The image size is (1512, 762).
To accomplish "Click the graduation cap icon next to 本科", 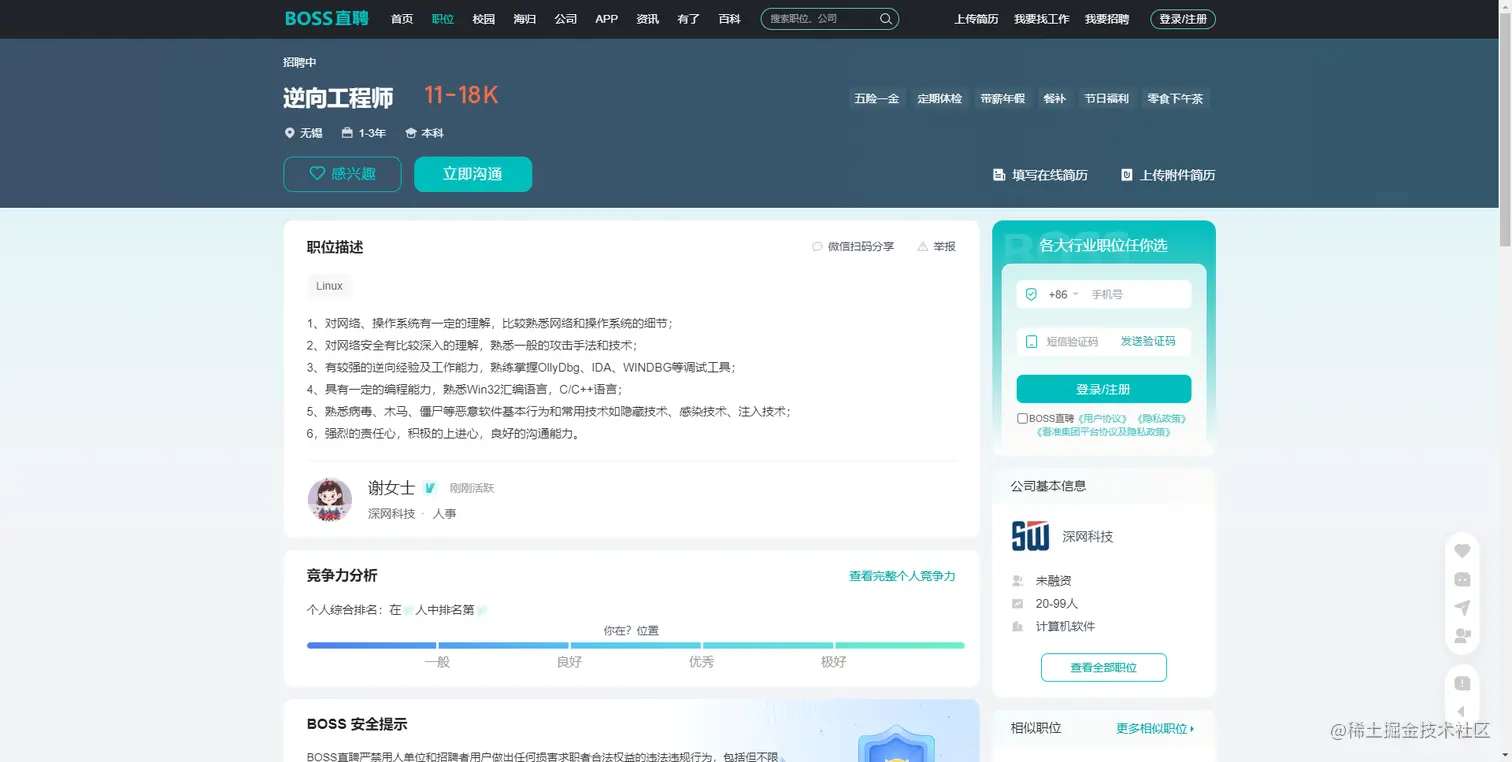I will pos(410,133).
